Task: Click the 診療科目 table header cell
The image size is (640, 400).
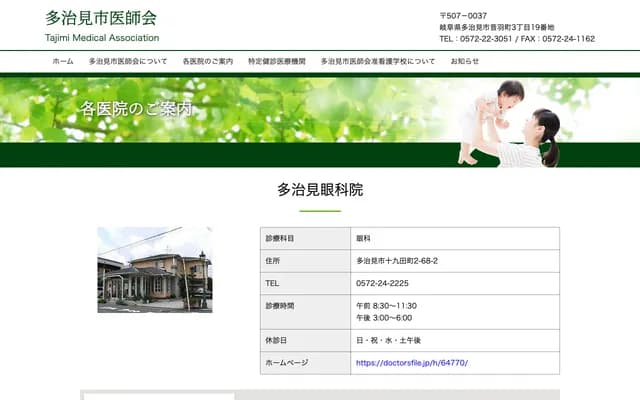Action: 305,238
